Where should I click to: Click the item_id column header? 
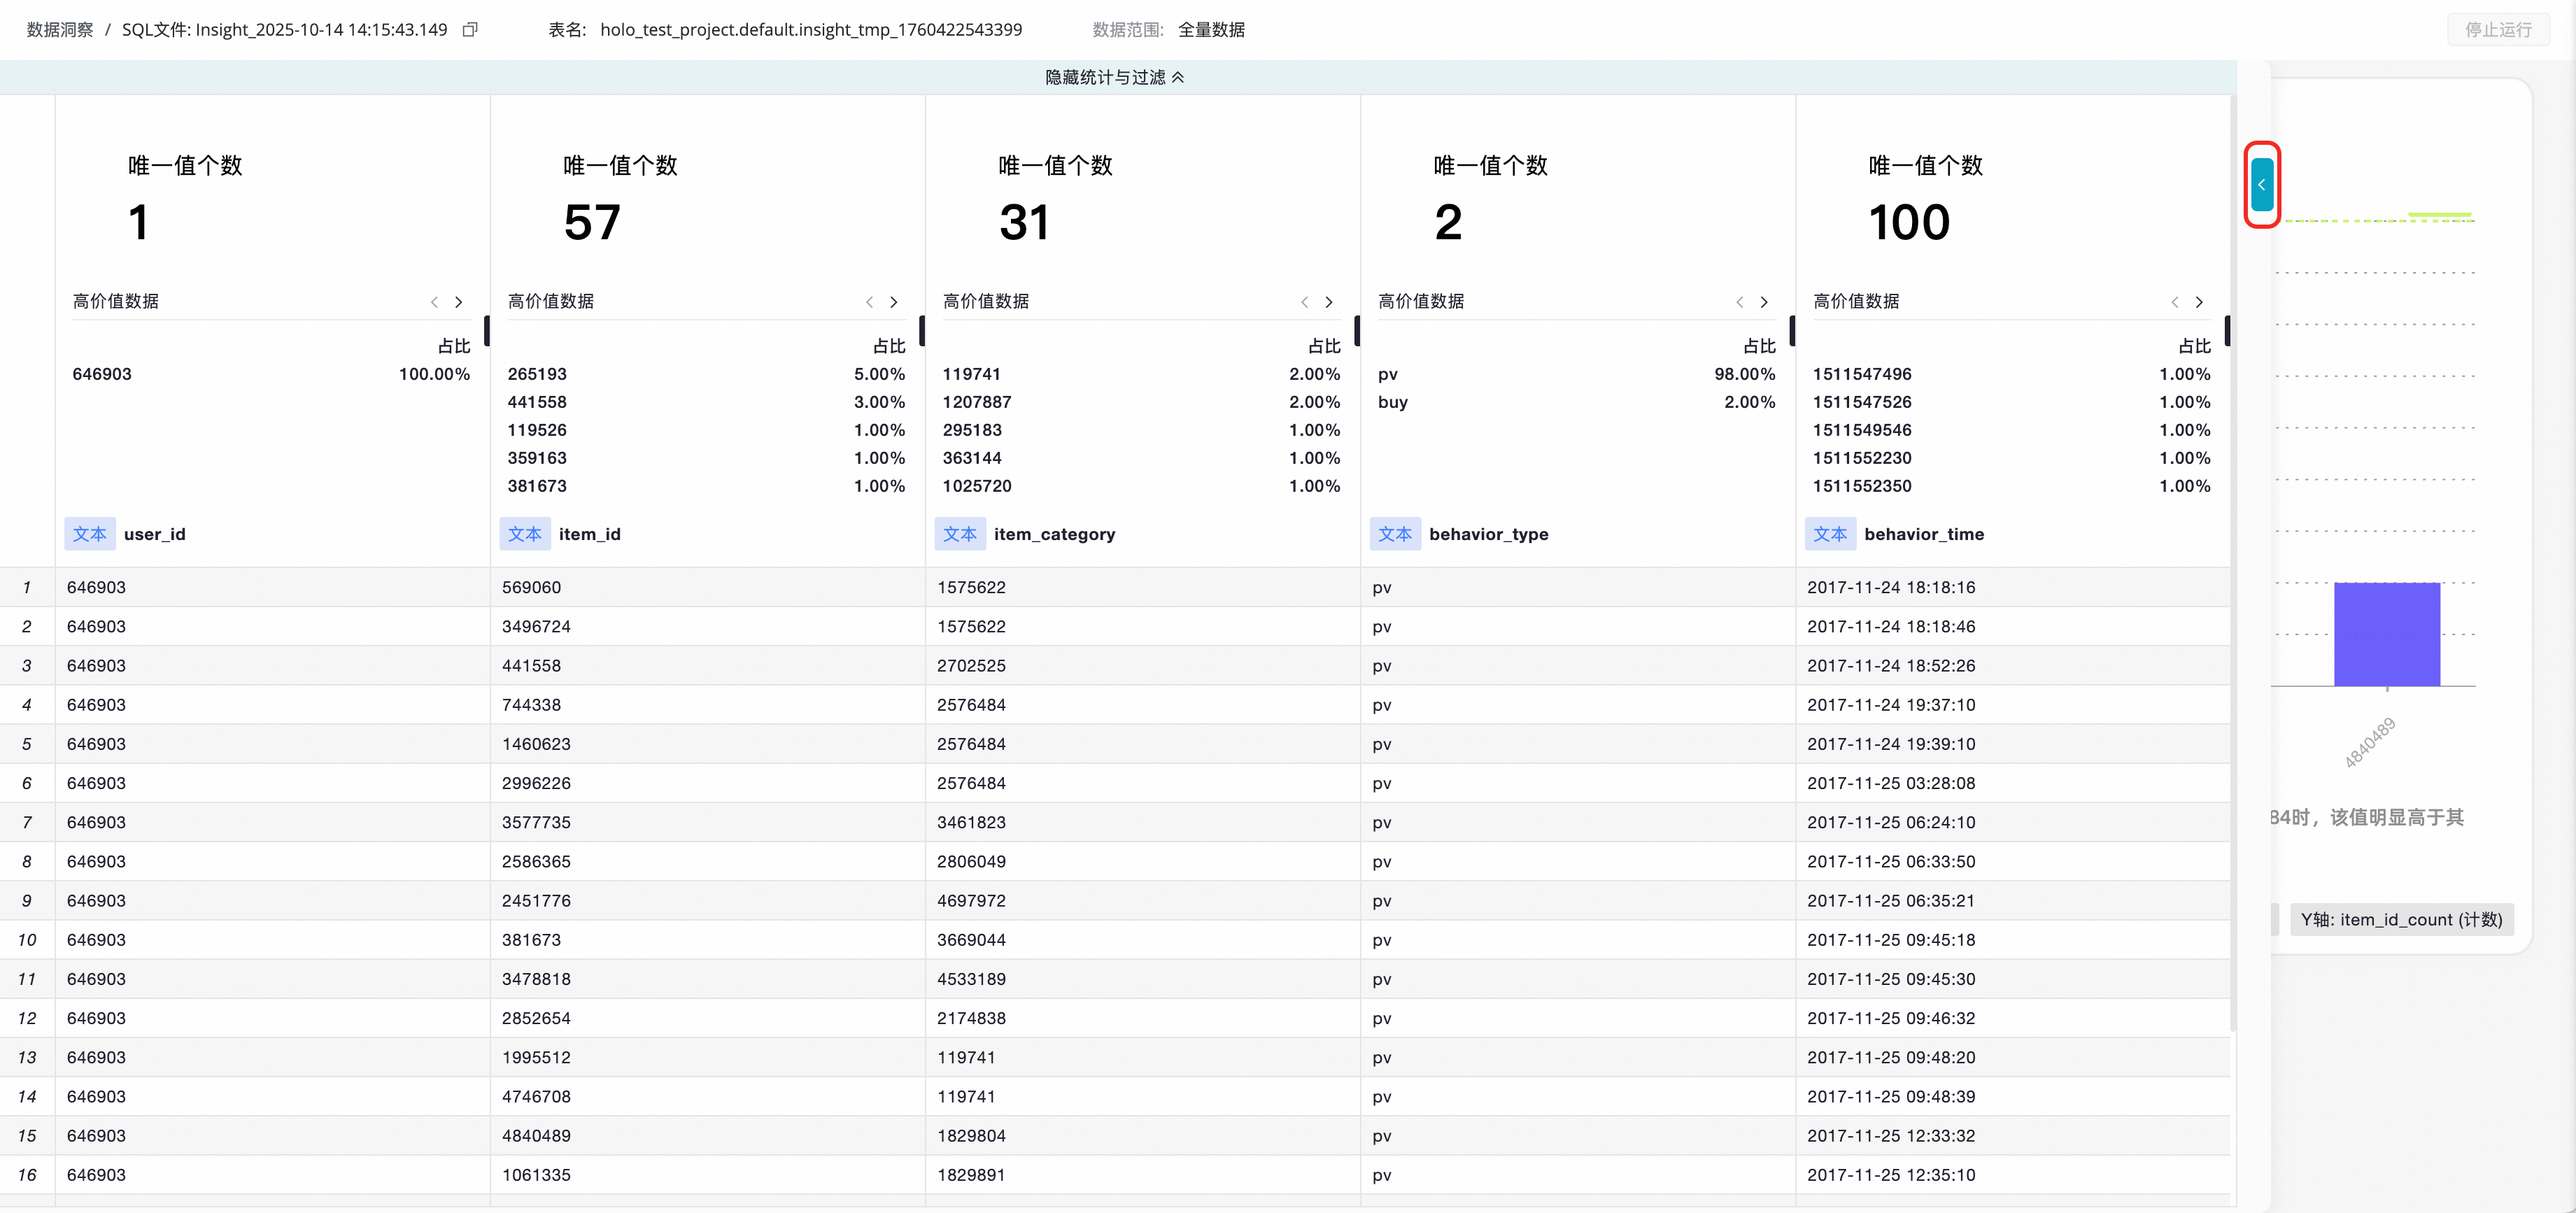click(x=589, y=534)
